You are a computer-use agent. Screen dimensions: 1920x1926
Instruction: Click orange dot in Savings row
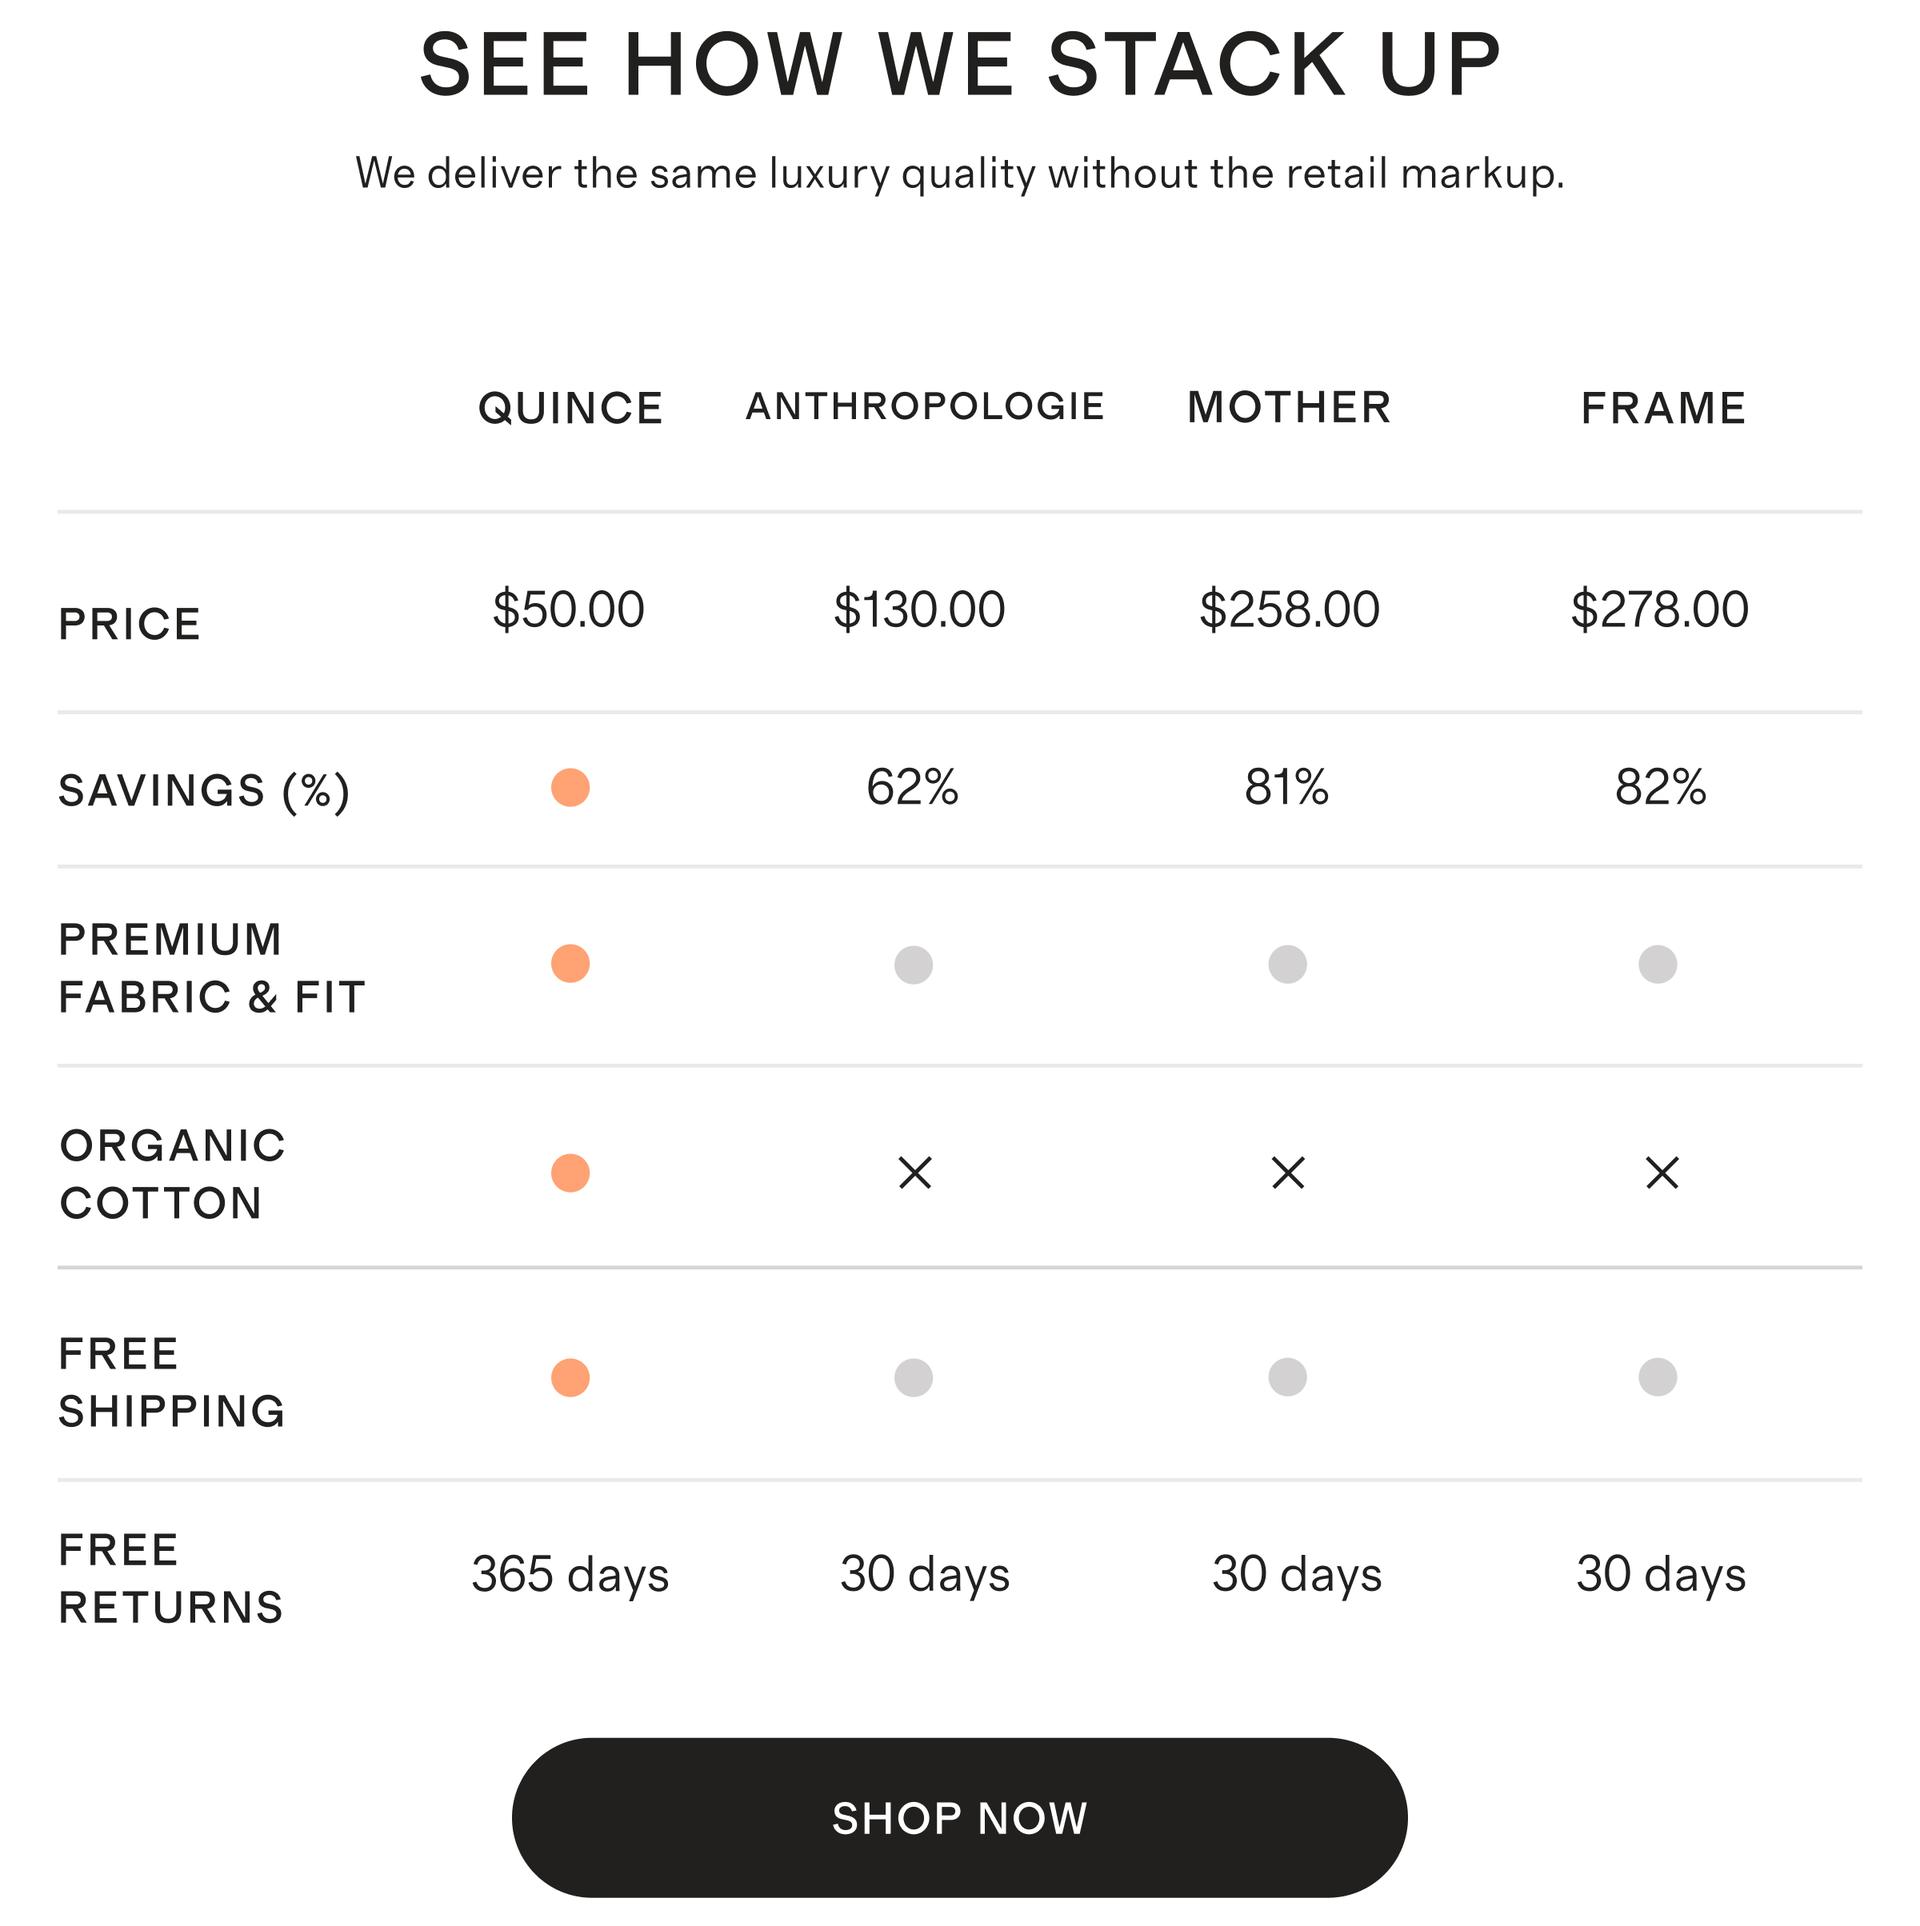click(x=570, y=788)
